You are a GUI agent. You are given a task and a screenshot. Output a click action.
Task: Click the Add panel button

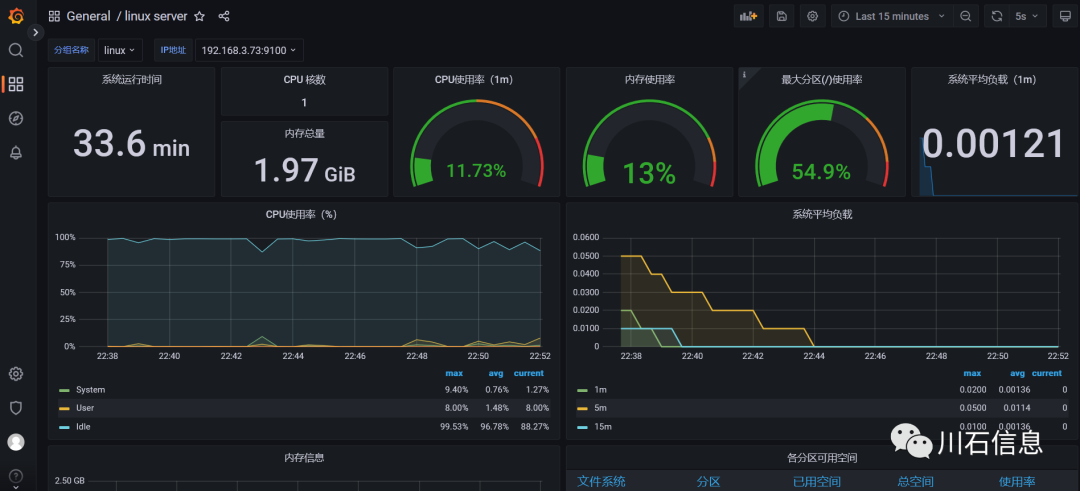(748, 17)
